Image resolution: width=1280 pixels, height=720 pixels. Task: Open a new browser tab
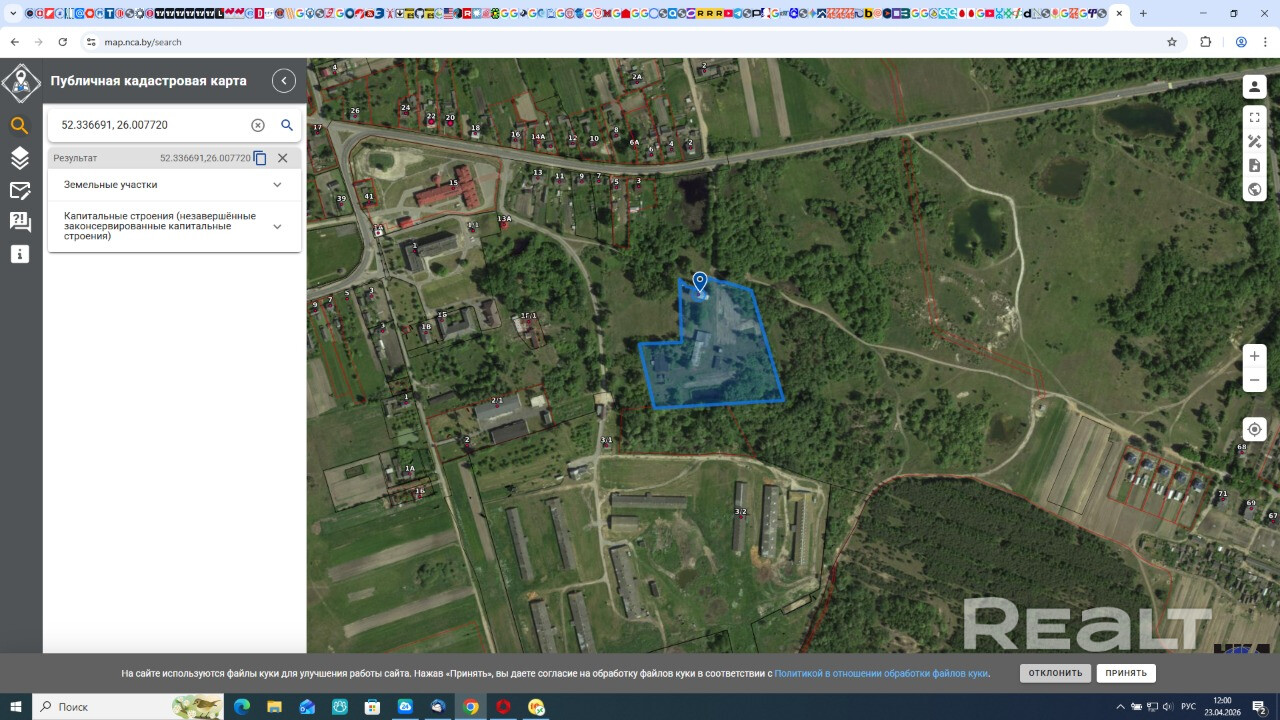(1143, 14)
